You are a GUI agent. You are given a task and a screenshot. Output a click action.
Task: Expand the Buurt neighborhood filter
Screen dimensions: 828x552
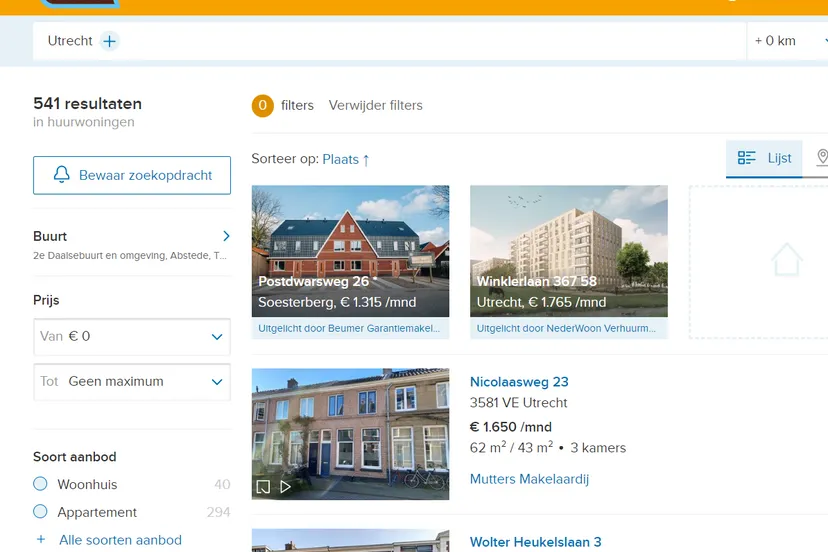(226, 237)
